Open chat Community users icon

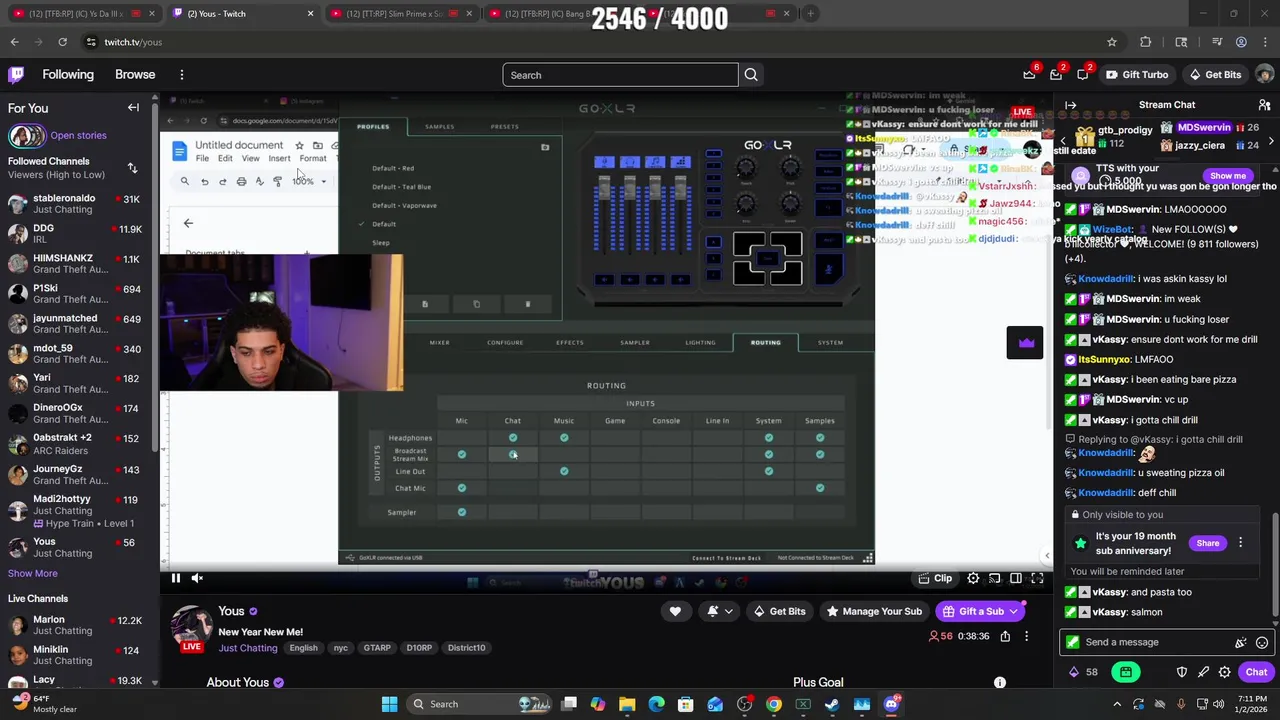click(x=1265, y=105)
